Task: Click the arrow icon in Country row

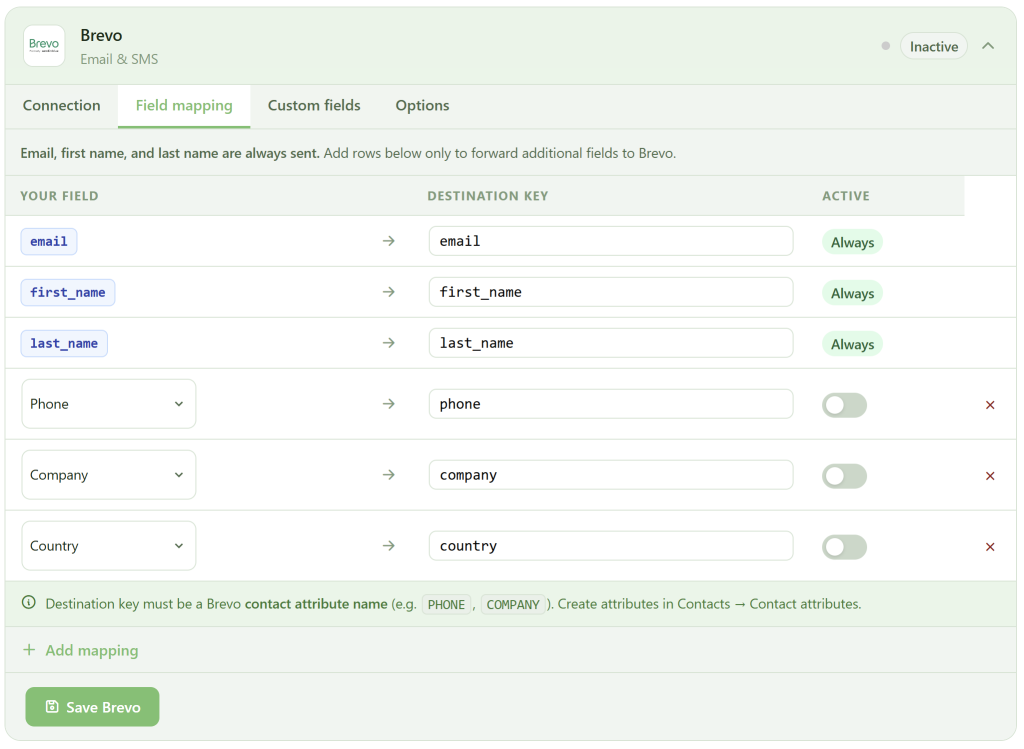Action: click(x=389, y=545)
